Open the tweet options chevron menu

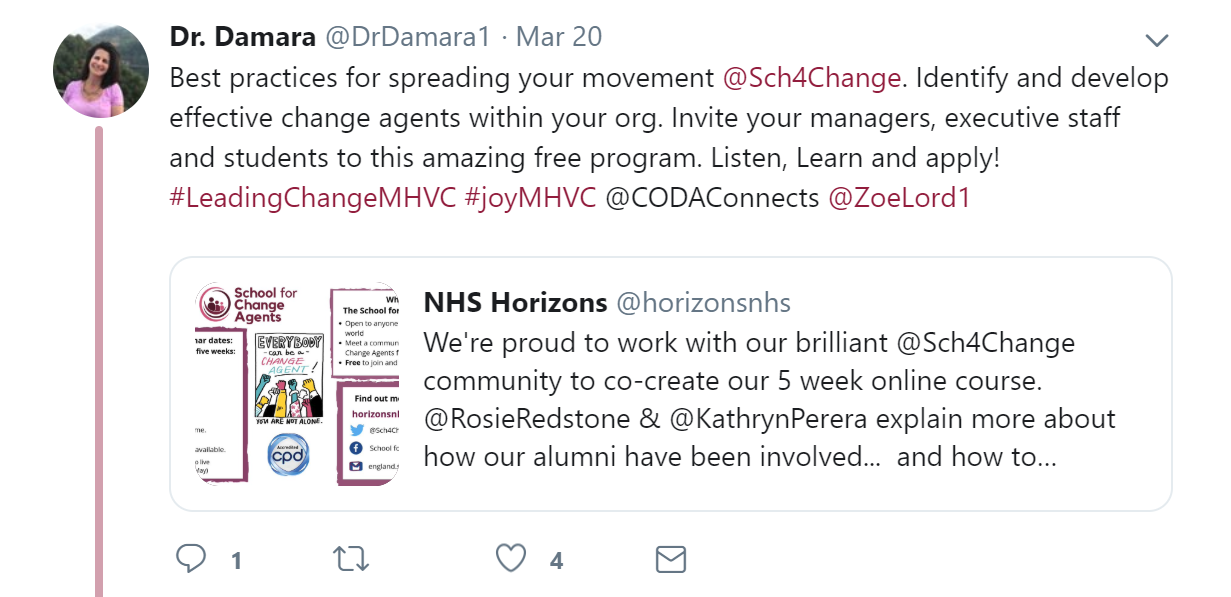1157,40
